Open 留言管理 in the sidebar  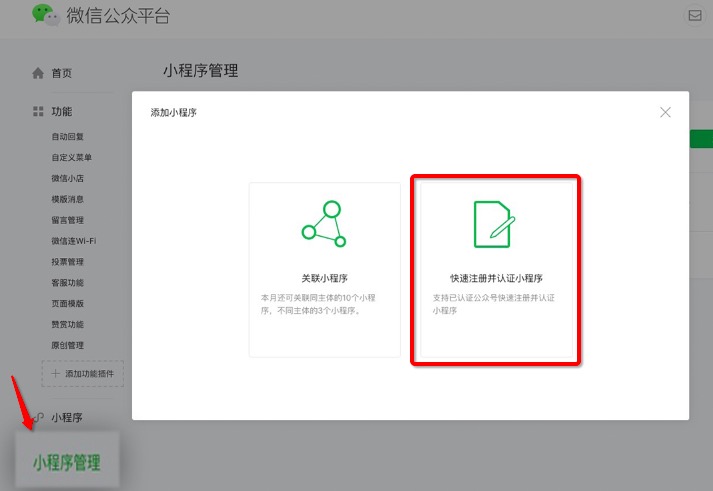click(68, 220)
